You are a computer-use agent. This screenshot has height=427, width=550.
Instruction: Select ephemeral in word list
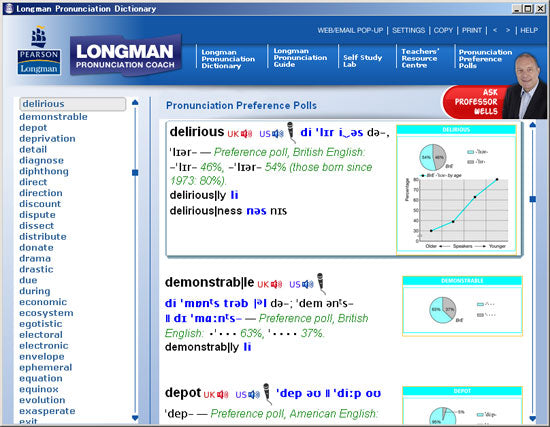tap(46, 367)
